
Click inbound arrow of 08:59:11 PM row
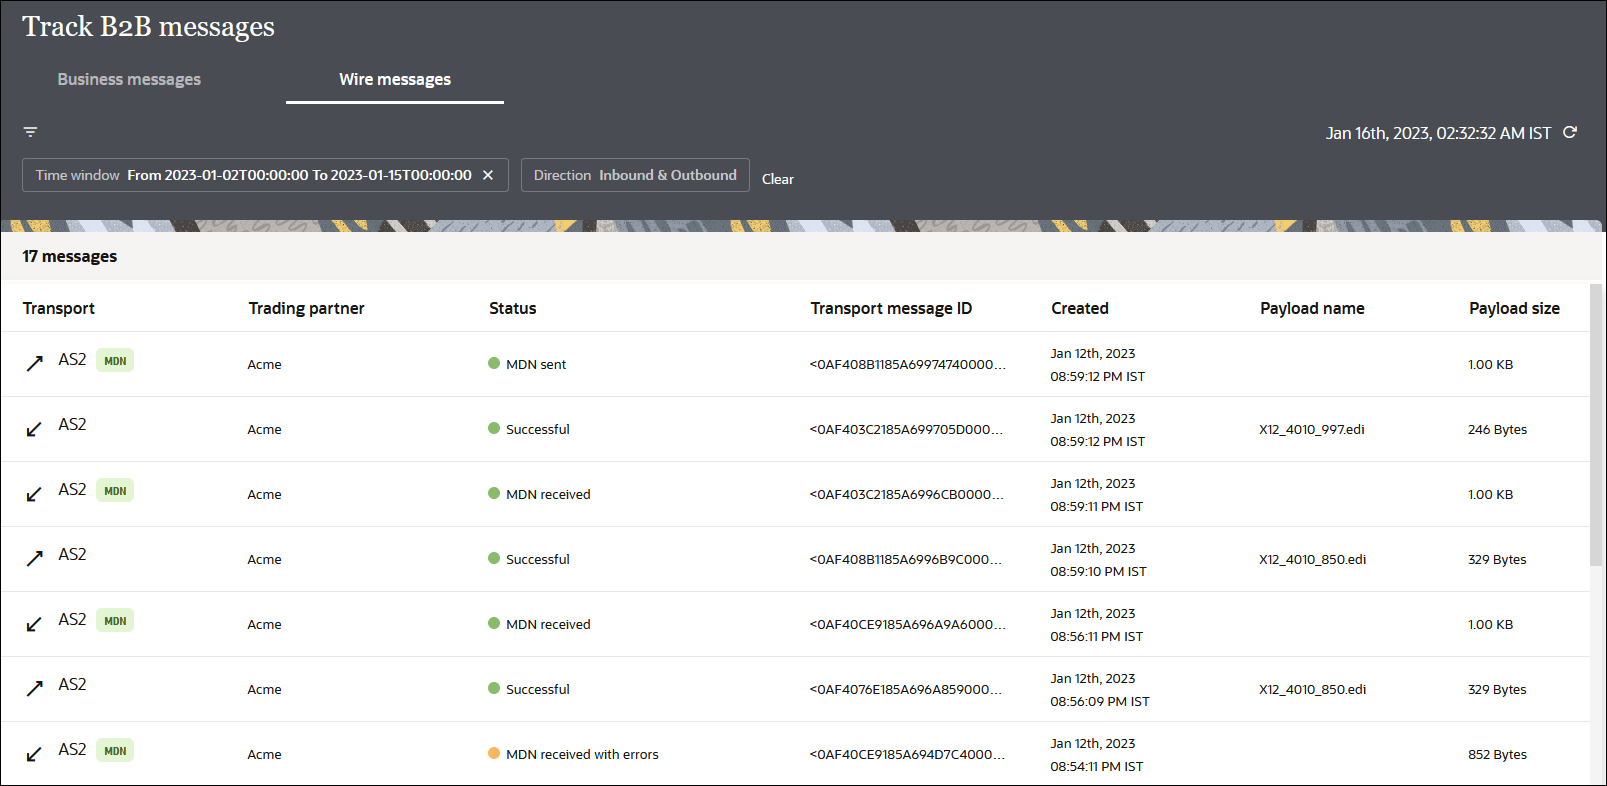pyautogui.click(x=35, y=494)
